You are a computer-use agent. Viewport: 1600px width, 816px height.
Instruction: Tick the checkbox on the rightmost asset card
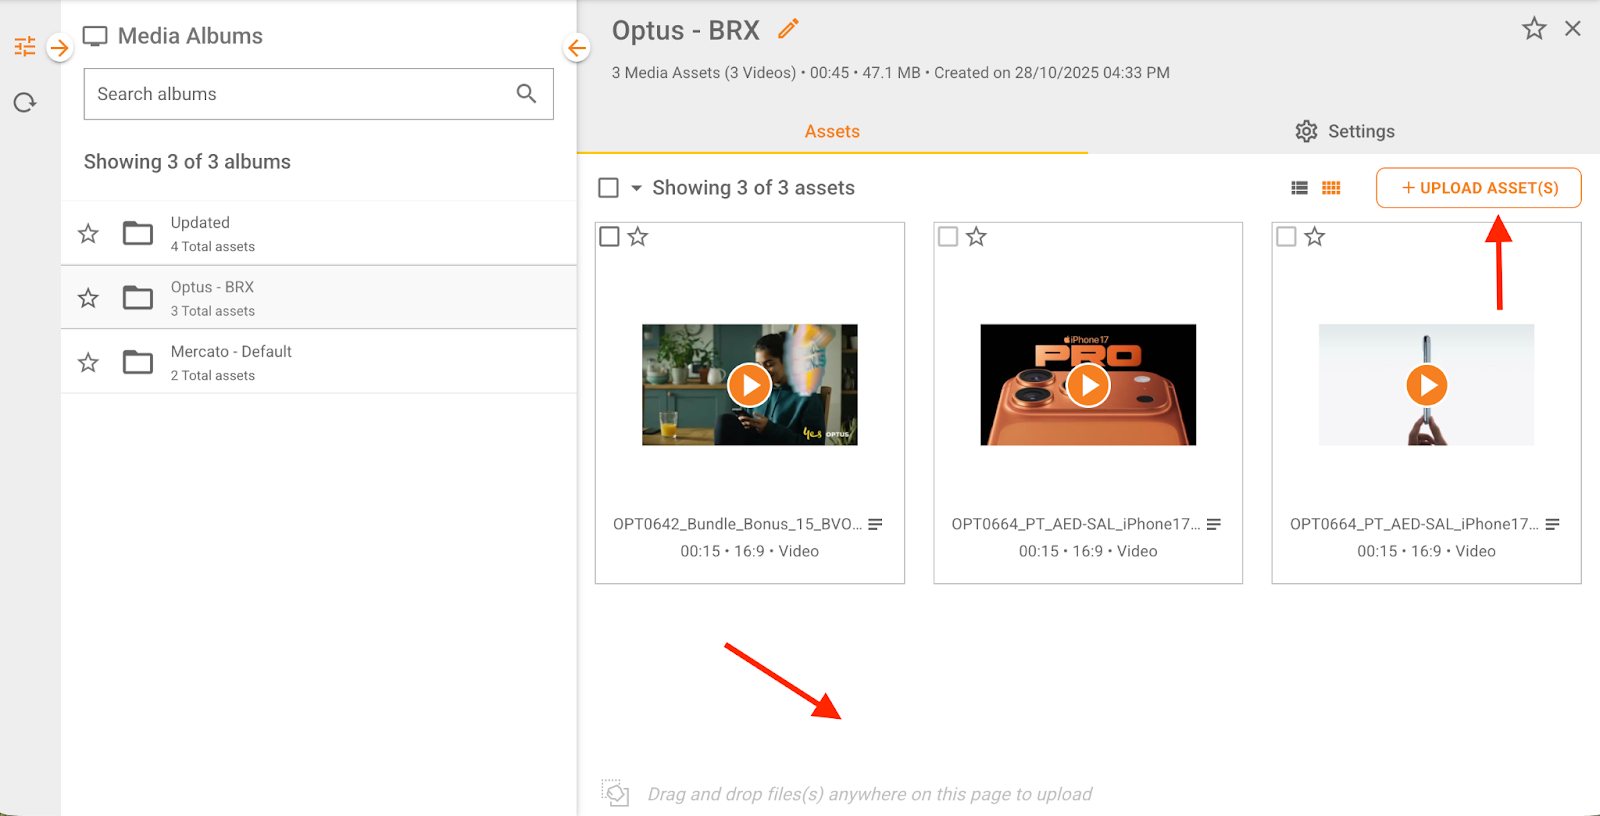click(x=1286, y=237)
